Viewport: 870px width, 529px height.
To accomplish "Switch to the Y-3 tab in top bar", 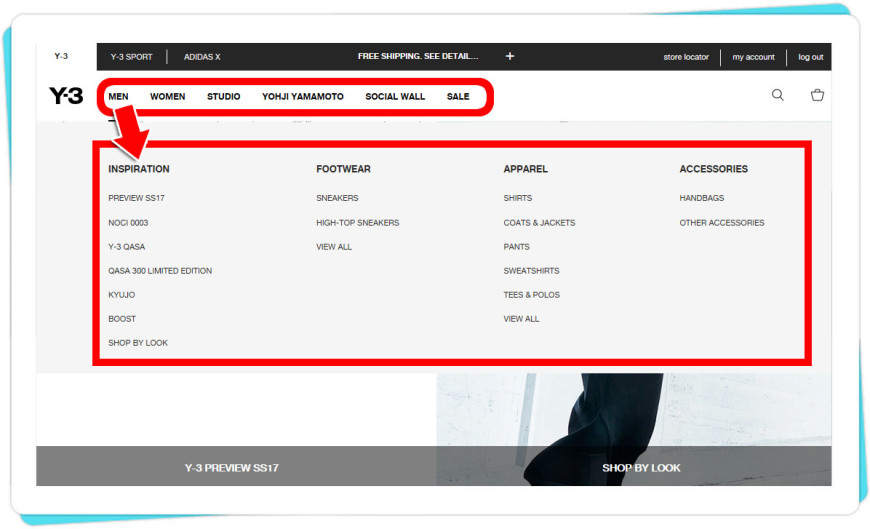I will pyautogui.click(x=61, y=56).
